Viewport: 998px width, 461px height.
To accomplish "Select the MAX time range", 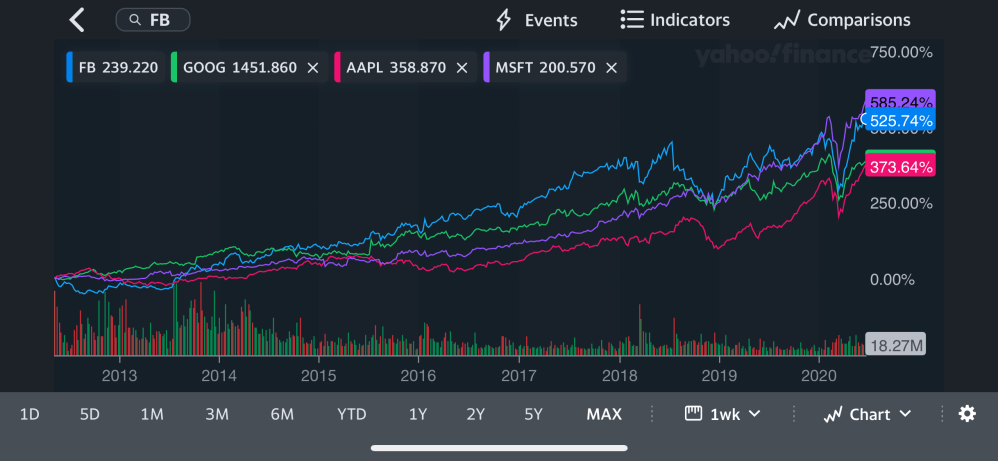I will point(604,414).
